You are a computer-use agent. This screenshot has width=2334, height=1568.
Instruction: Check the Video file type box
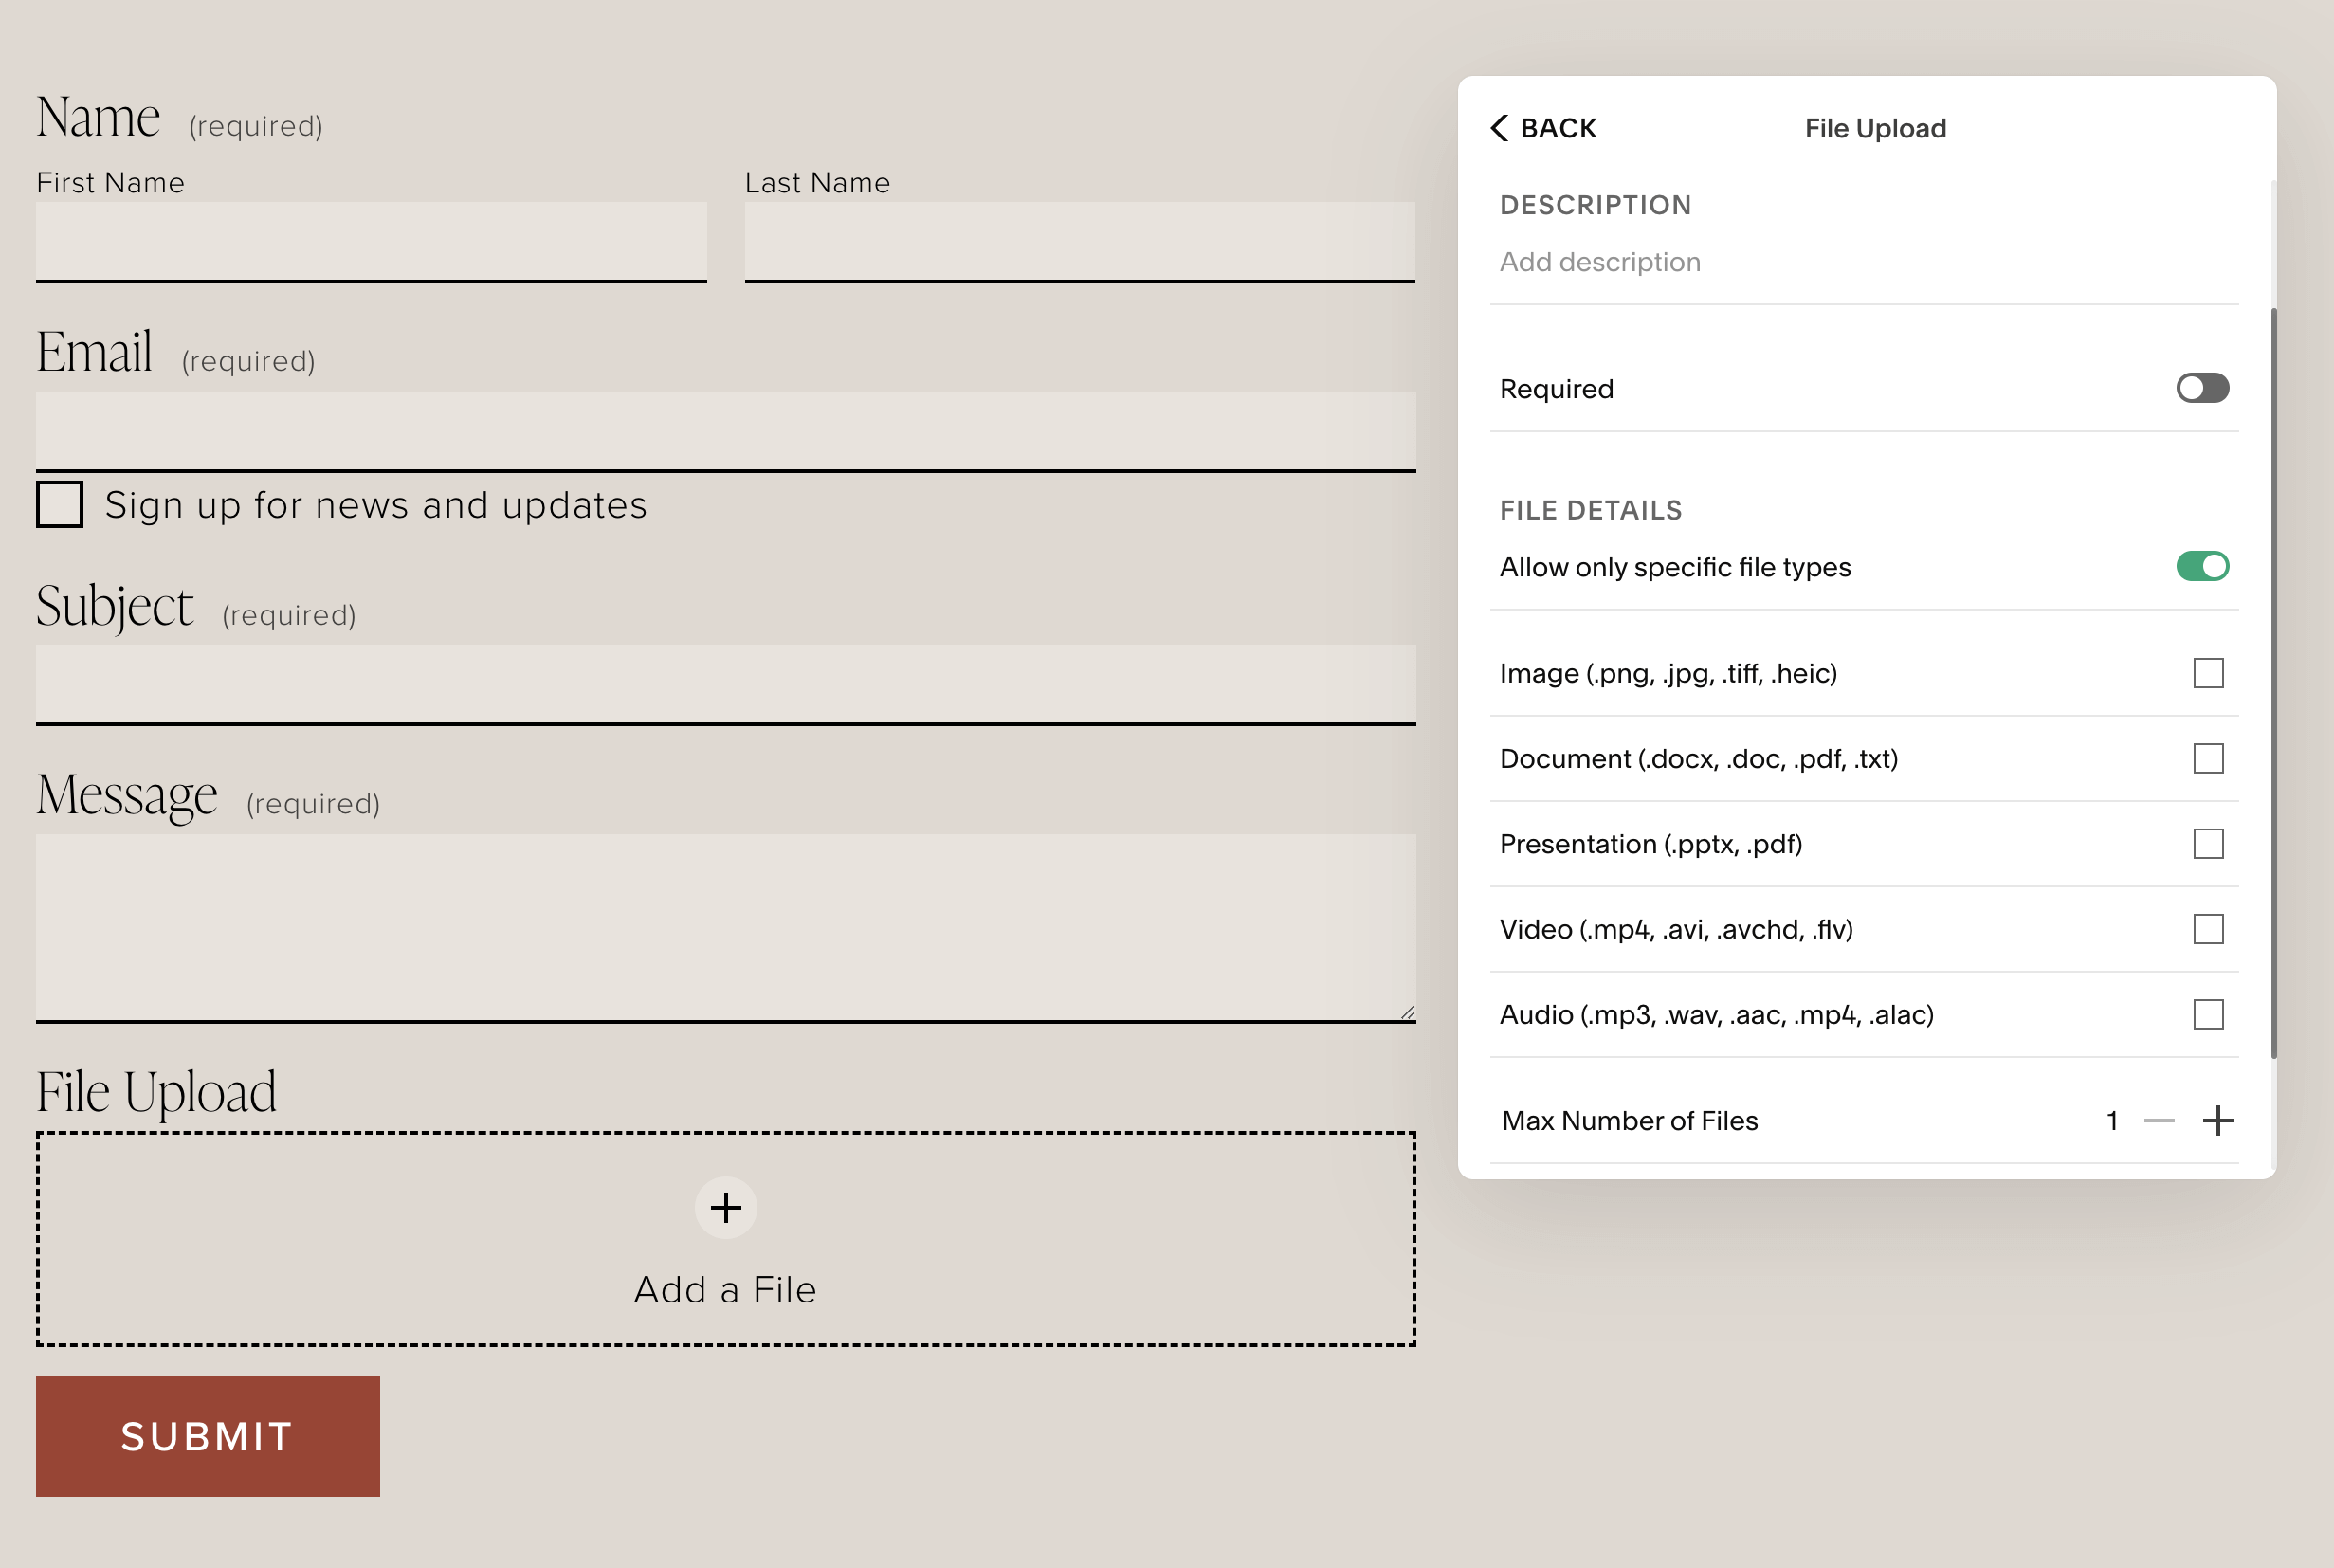(x=2208, y=929)
